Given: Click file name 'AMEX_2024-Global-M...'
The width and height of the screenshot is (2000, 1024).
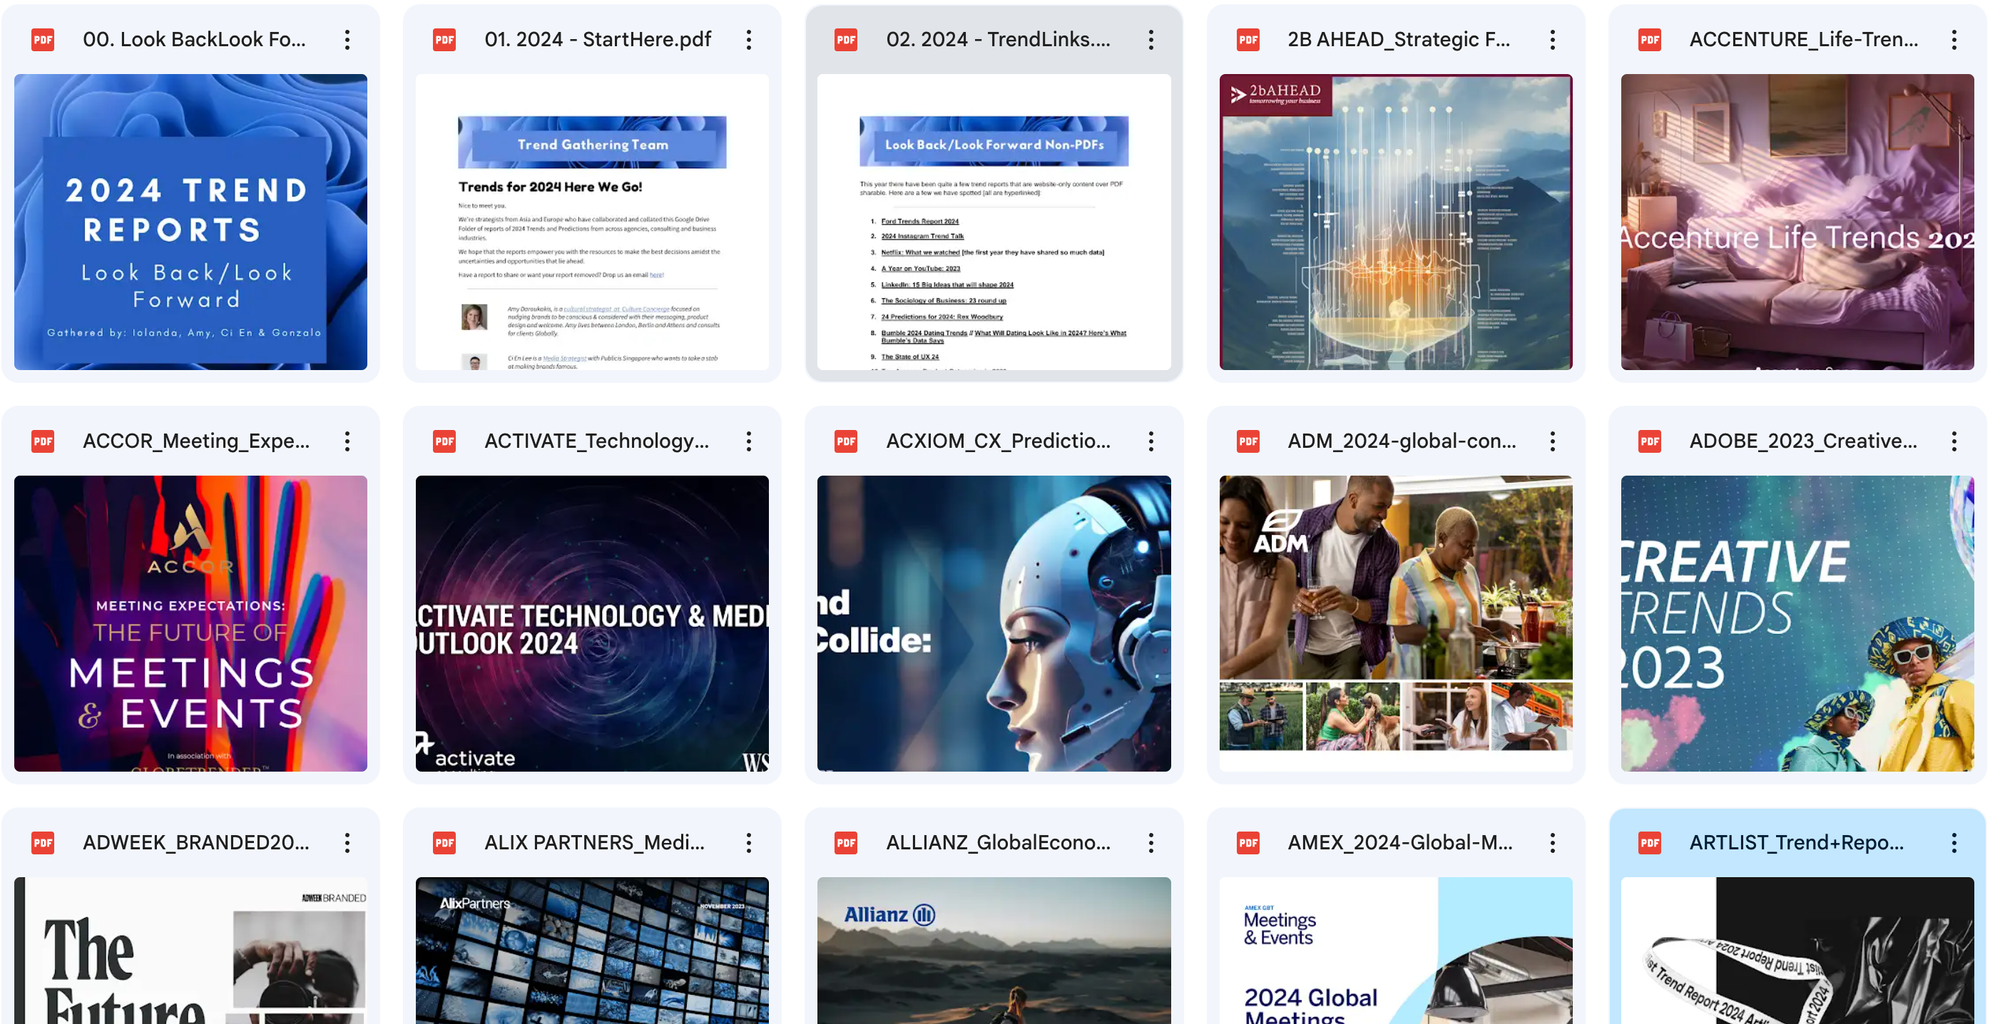Looking at the screenshot, I should click(x=1400, y=843).
